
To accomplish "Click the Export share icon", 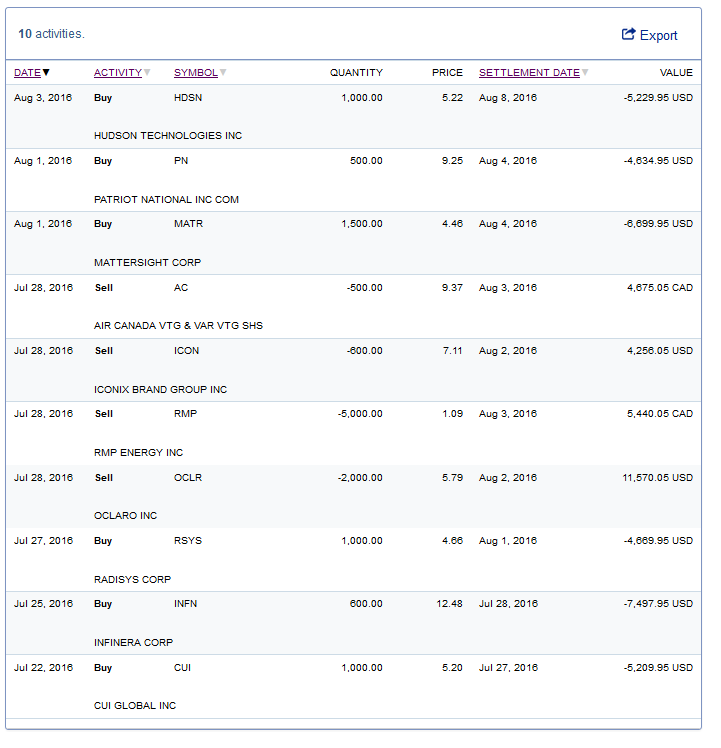I will tap(628, 34).
